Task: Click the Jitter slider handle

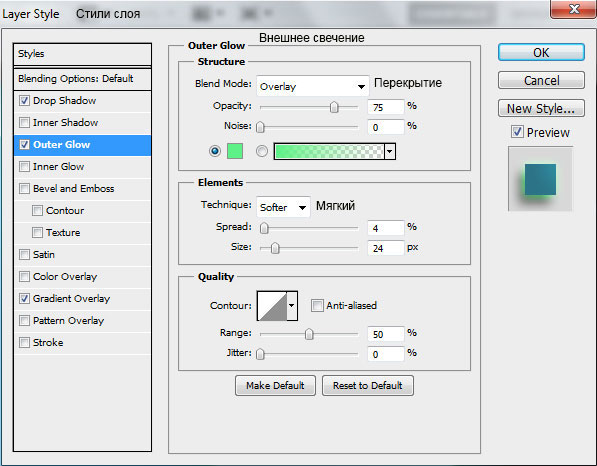Action: [260, 354]
